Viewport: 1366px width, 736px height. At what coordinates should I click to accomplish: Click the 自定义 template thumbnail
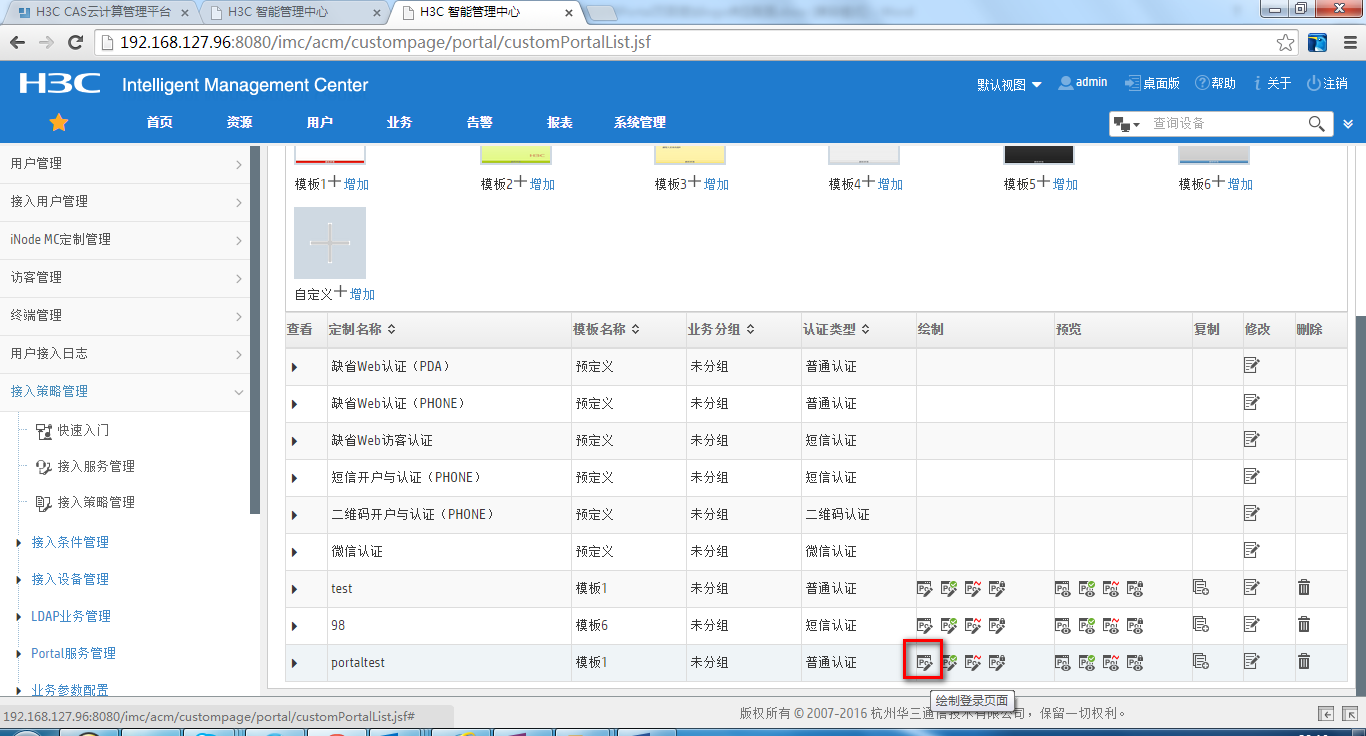pos(330,243)
